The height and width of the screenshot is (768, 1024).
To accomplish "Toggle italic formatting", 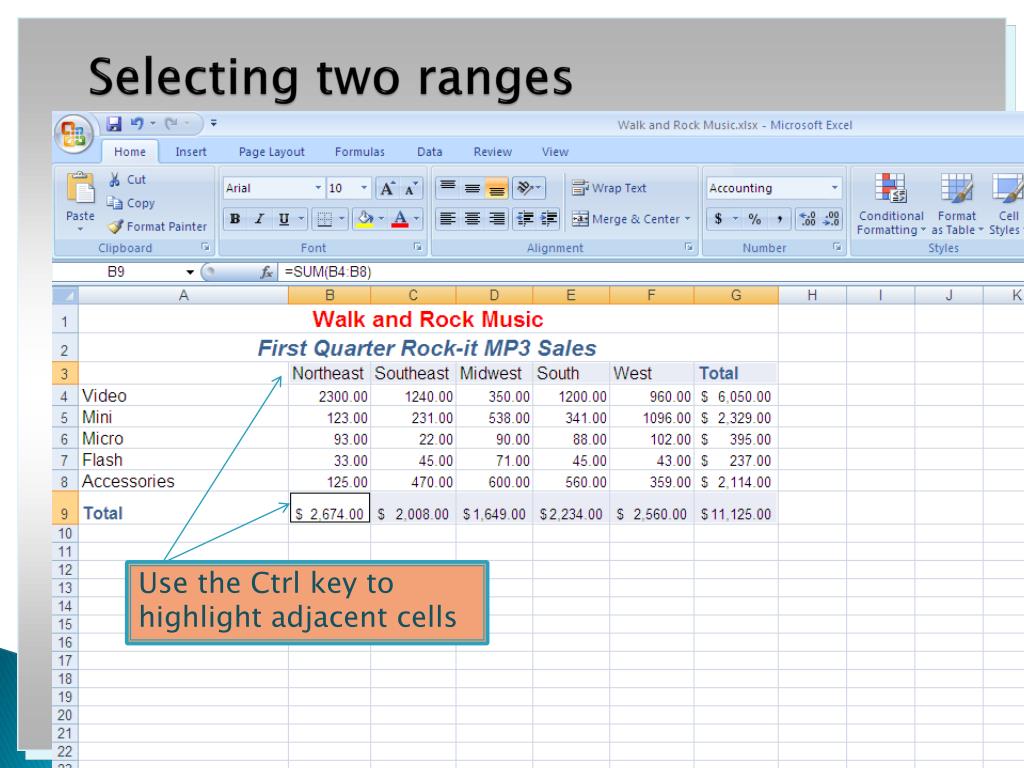I will 259,219.
